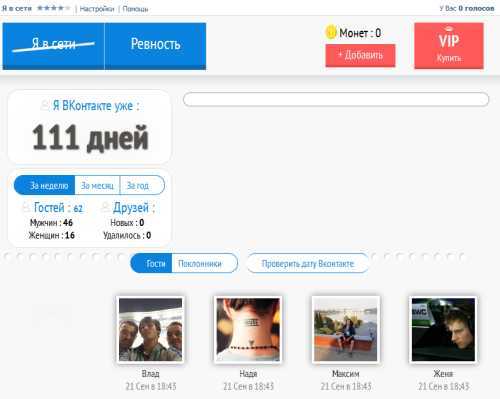Open the Ревность section
Viewport: 500px width, 399px height.
tap(155, 46)
